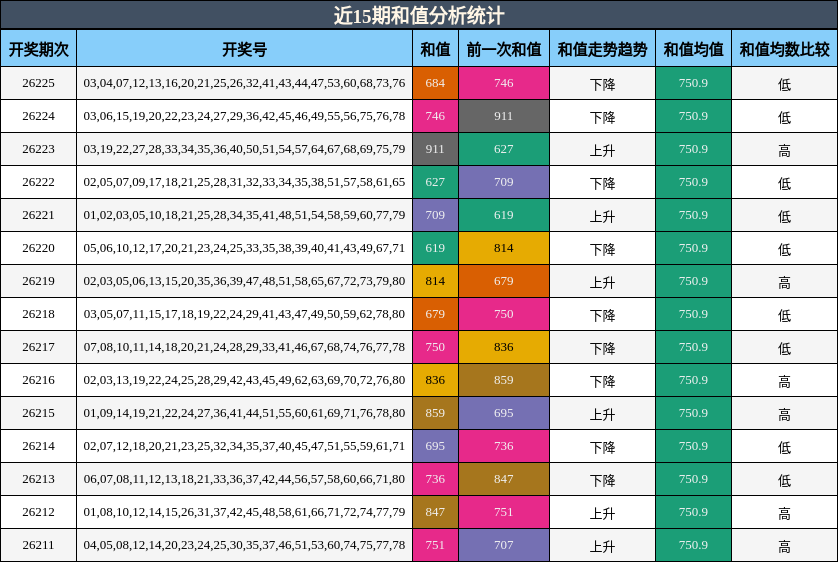Click the 和值走势趋势 column header
This screenshot has width=838, height=562.
602,49
